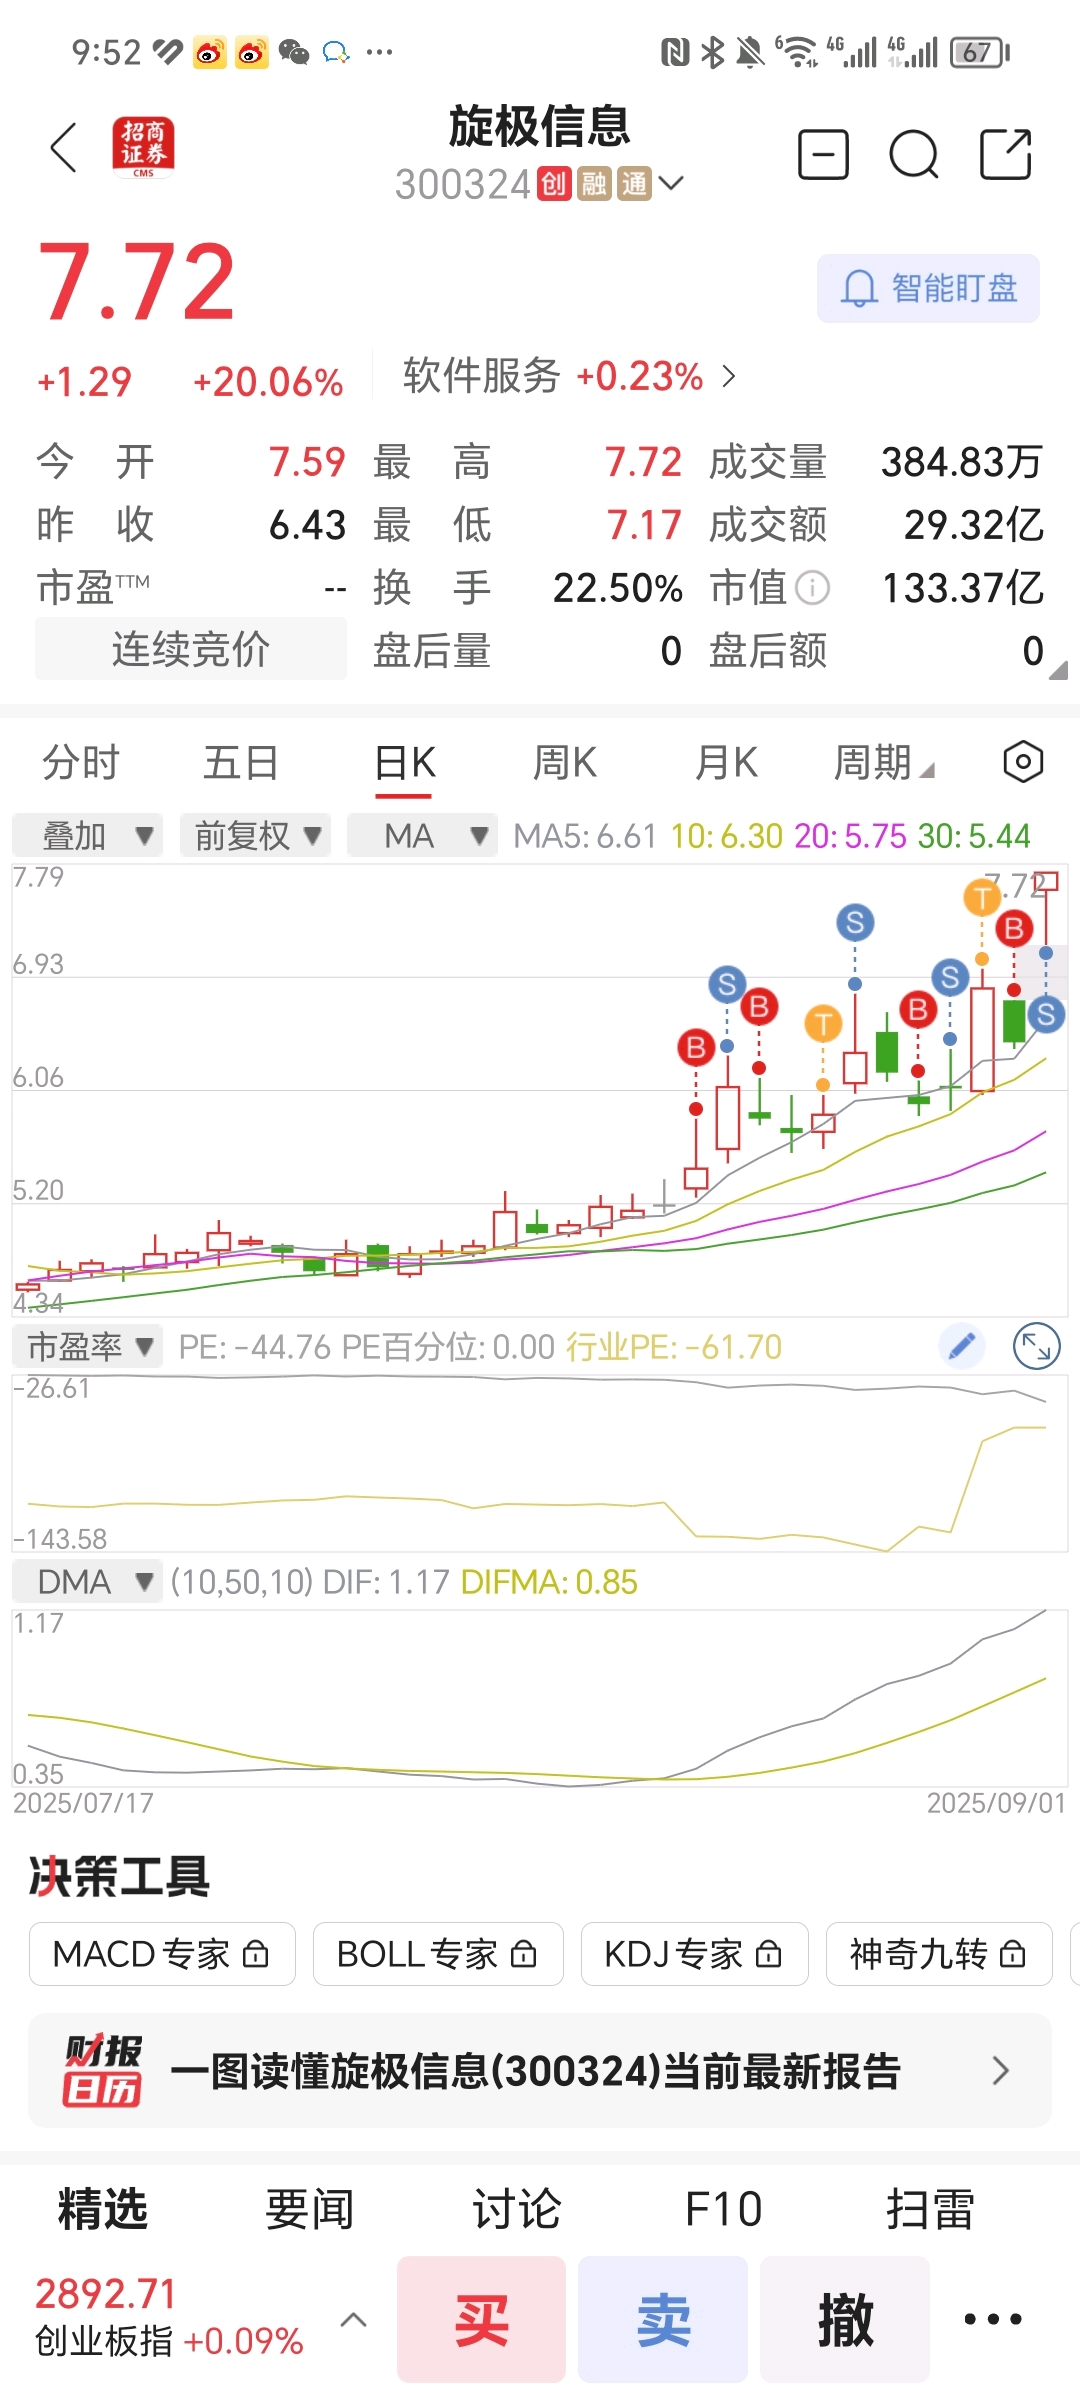Viewport: 1080px width, 2400px height.
Task: Open the F10 tab
Action: pos(723,2209)
